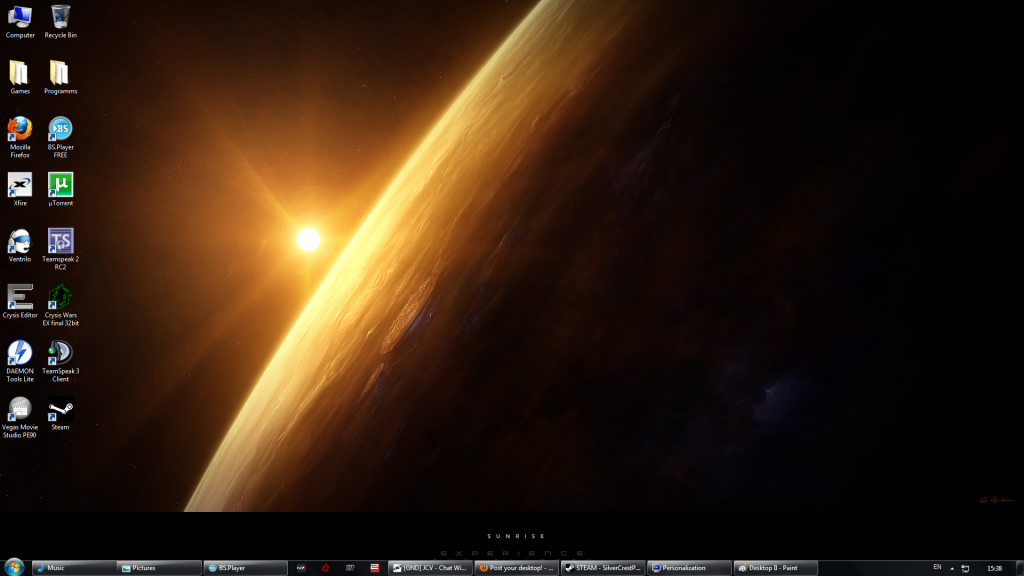Select the Games folder on the desktop
1024x576 pixels.
click(x=20, y=74)
